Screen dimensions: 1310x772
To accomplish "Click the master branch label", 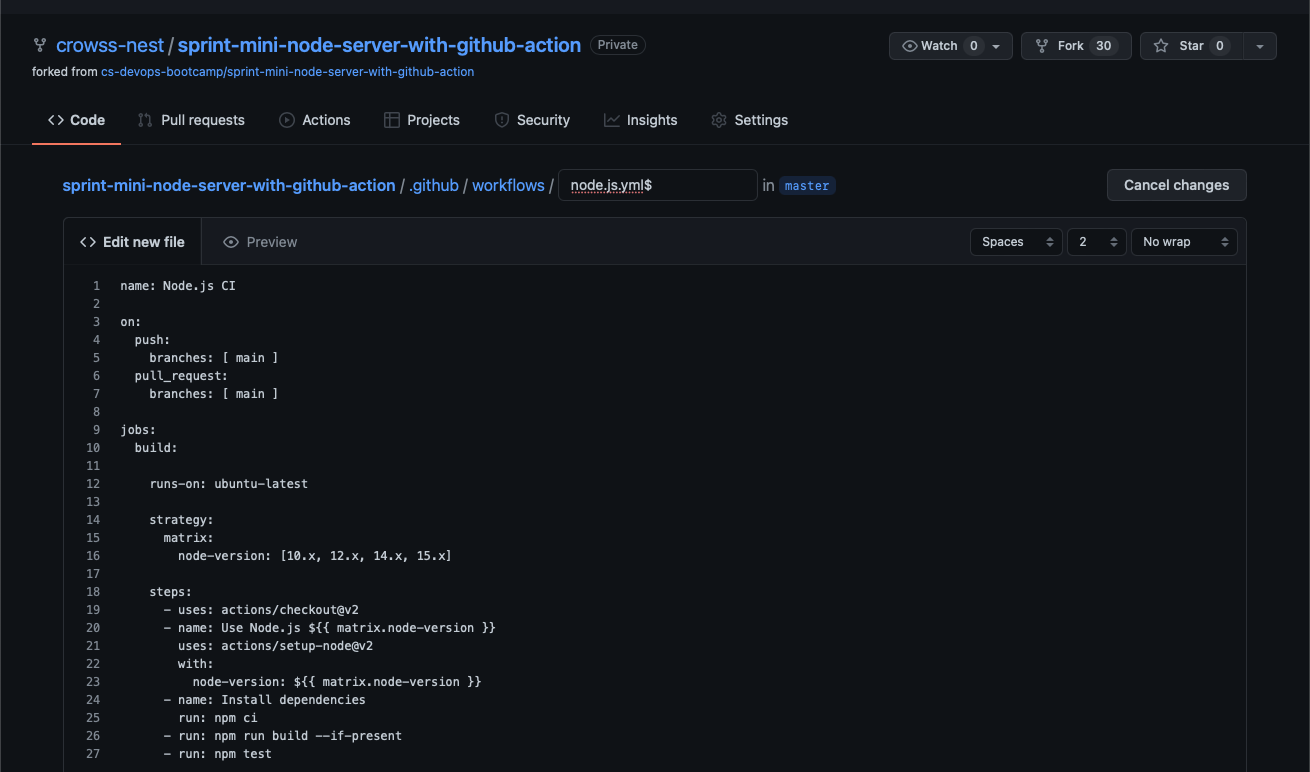I will [807, 186].
